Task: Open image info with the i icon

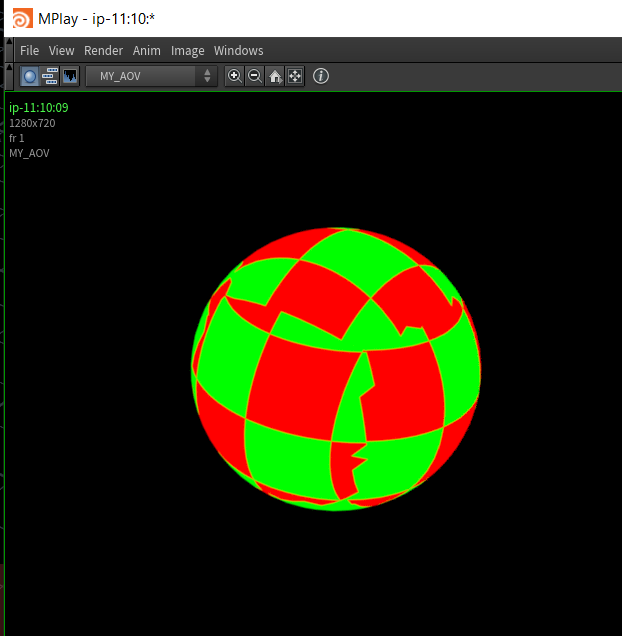Action: [321, 76]
